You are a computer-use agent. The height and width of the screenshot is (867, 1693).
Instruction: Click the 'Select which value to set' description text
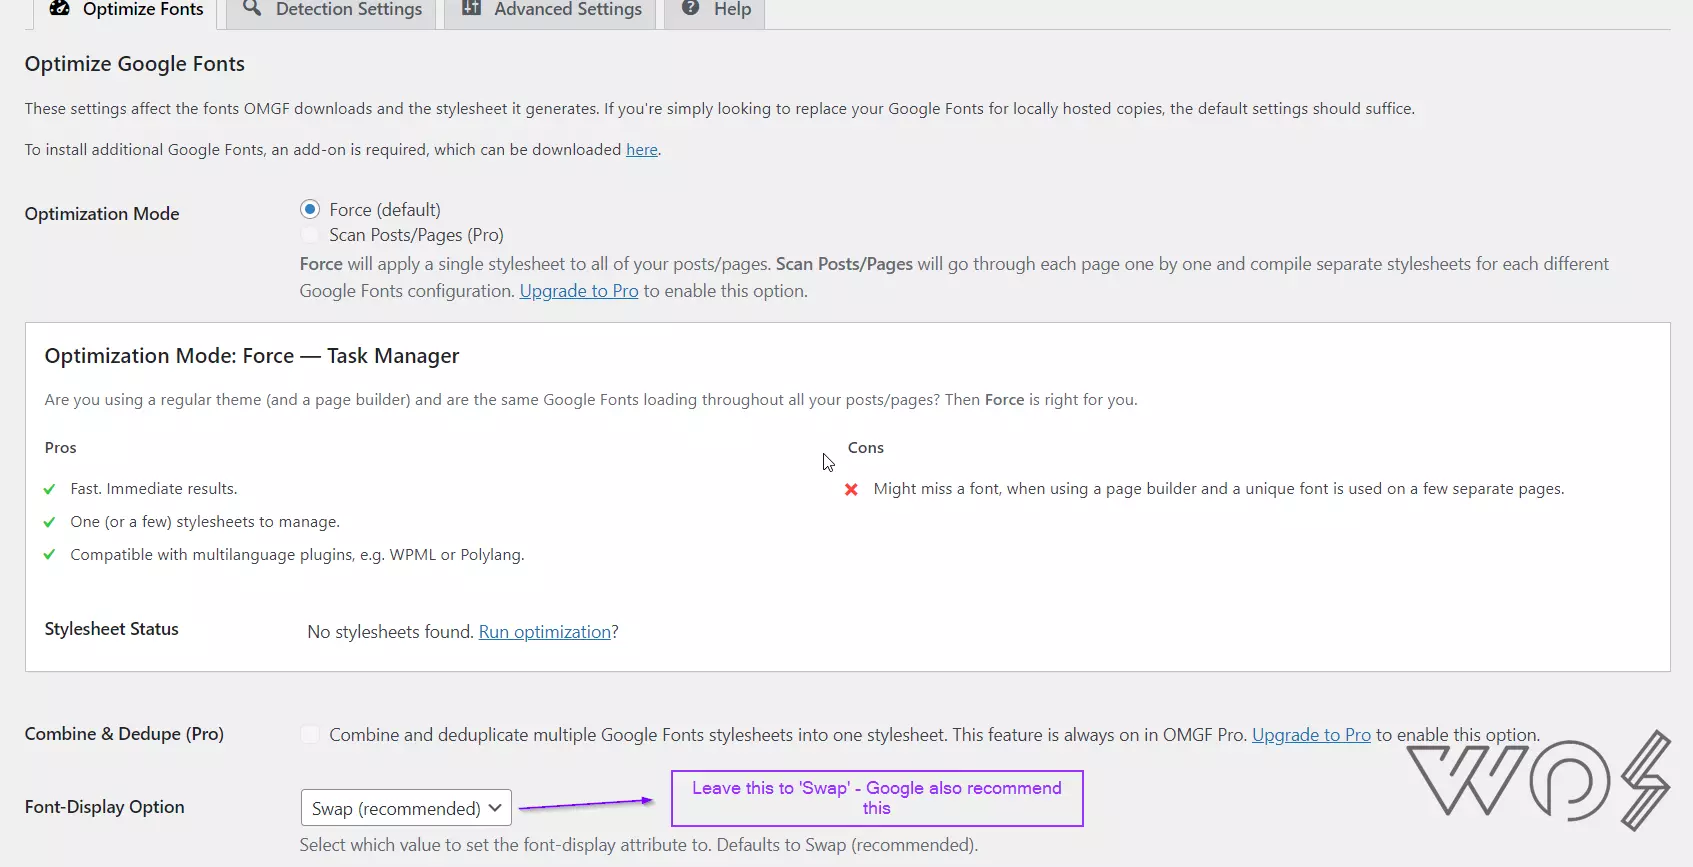[x=639, y=845]
